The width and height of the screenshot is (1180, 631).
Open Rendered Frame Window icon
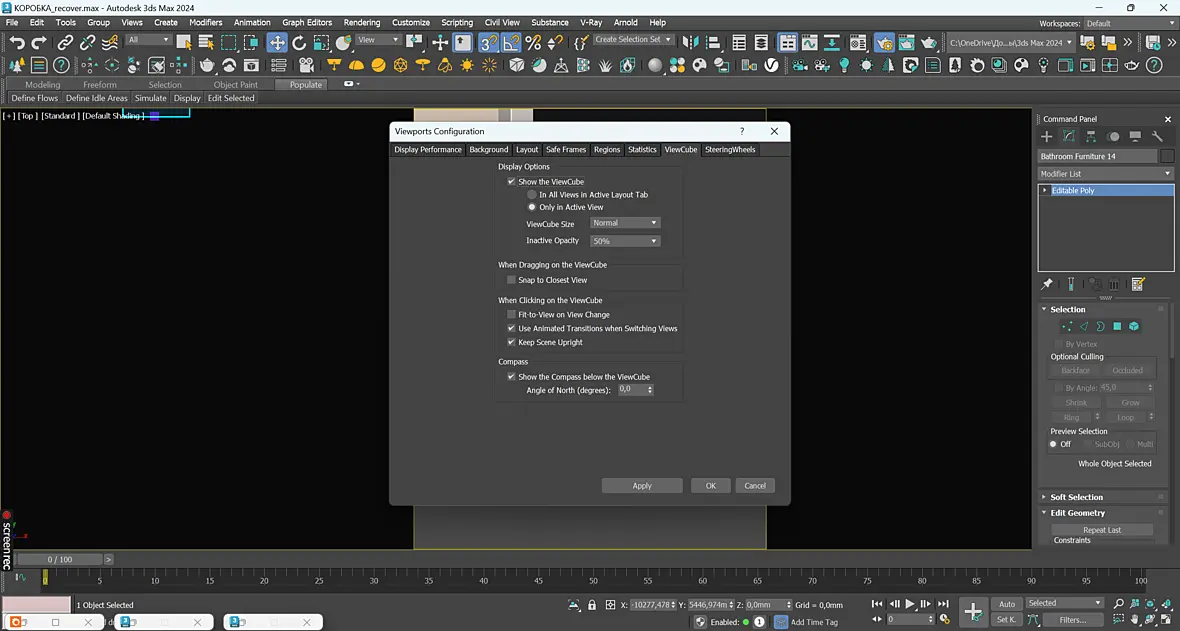[x=906, y=43]
